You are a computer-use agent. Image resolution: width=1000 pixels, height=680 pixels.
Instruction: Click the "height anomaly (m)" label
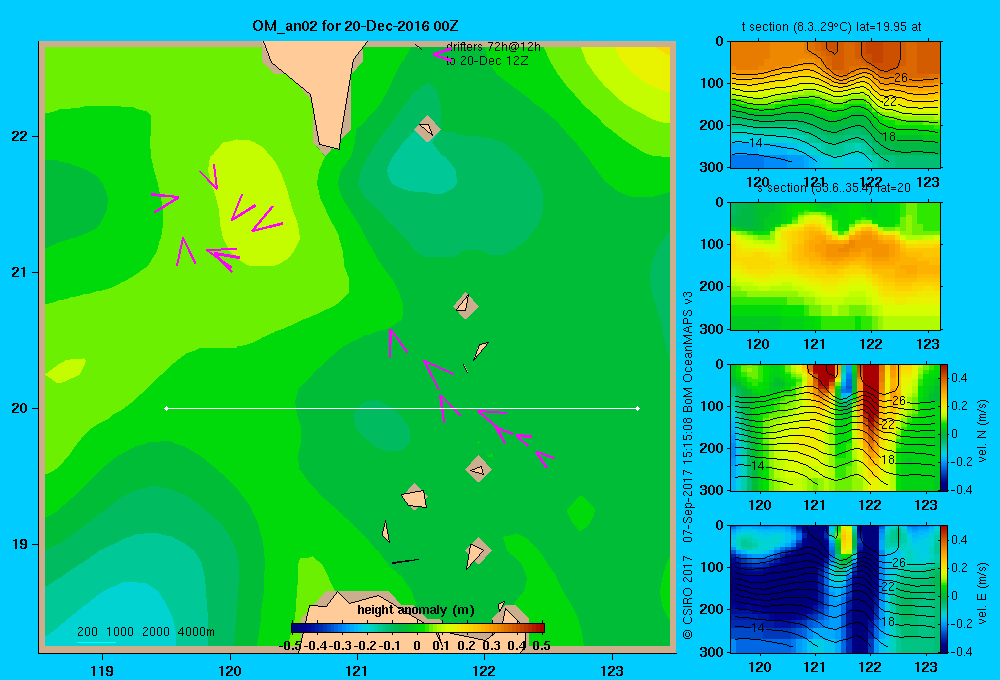click(x=416, y=610)
